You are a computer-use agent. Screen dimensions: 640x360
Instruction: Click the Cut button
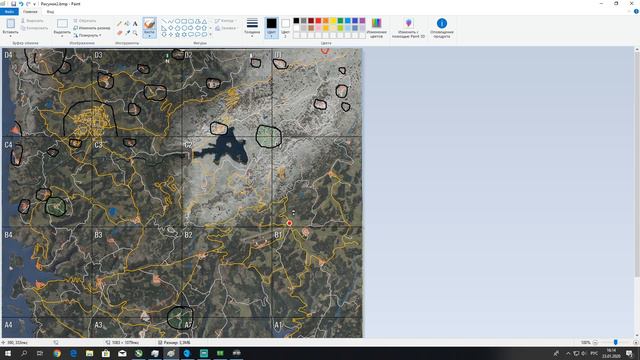point(32,21)
